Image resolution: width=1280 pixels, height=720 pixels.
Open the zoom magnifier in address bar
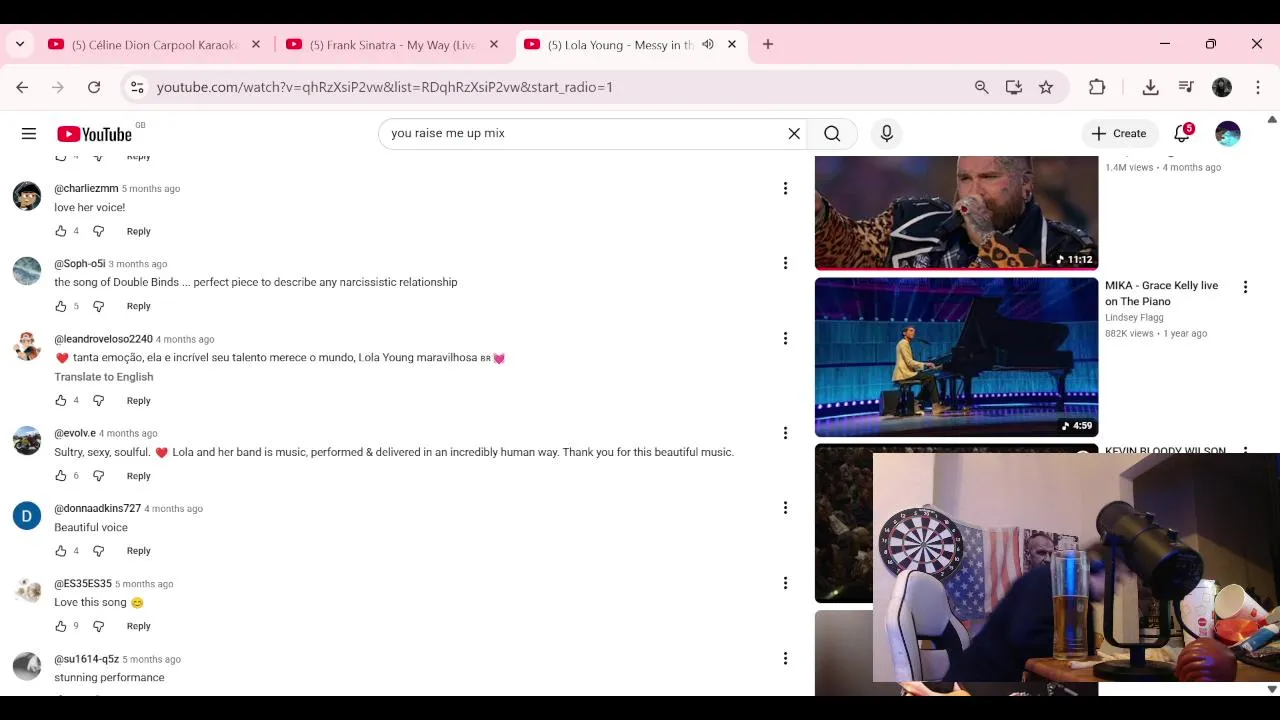click(982, 88)
